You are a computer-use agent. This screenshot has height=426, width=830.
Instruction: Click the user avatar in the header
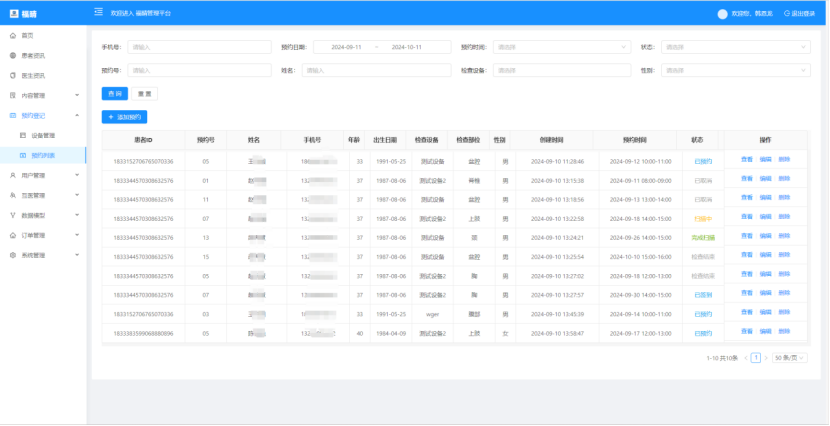tap(723, 14)
